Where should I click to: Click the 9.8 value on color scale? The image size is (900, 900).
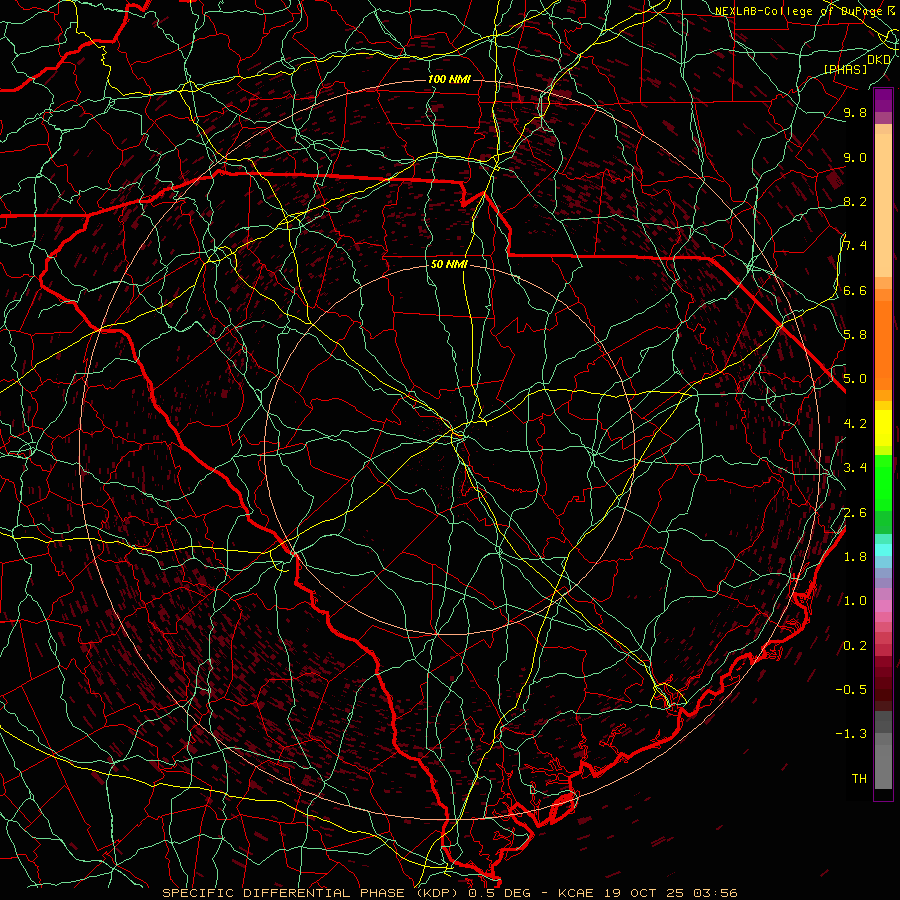pyautogui.click(x=855, y=112)
